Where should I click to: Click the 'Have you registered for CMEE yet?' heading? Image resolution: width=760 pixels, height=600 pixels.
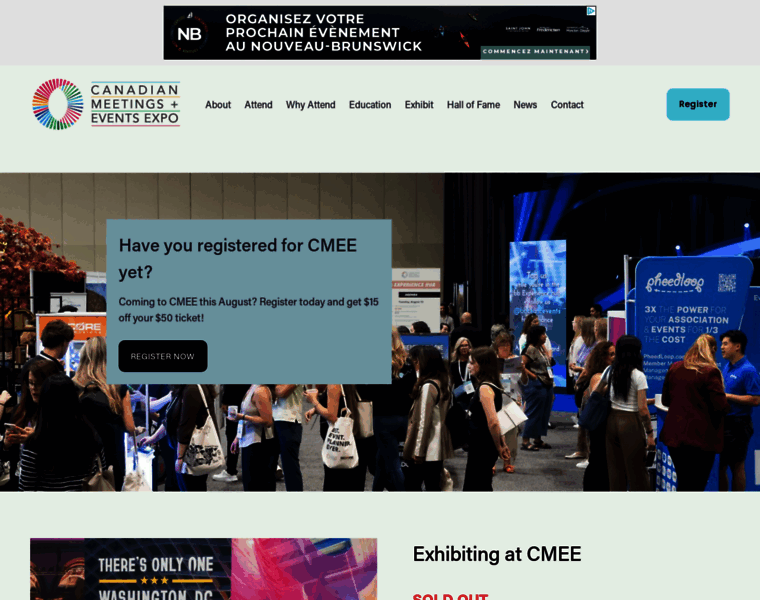tap(238, 258)
